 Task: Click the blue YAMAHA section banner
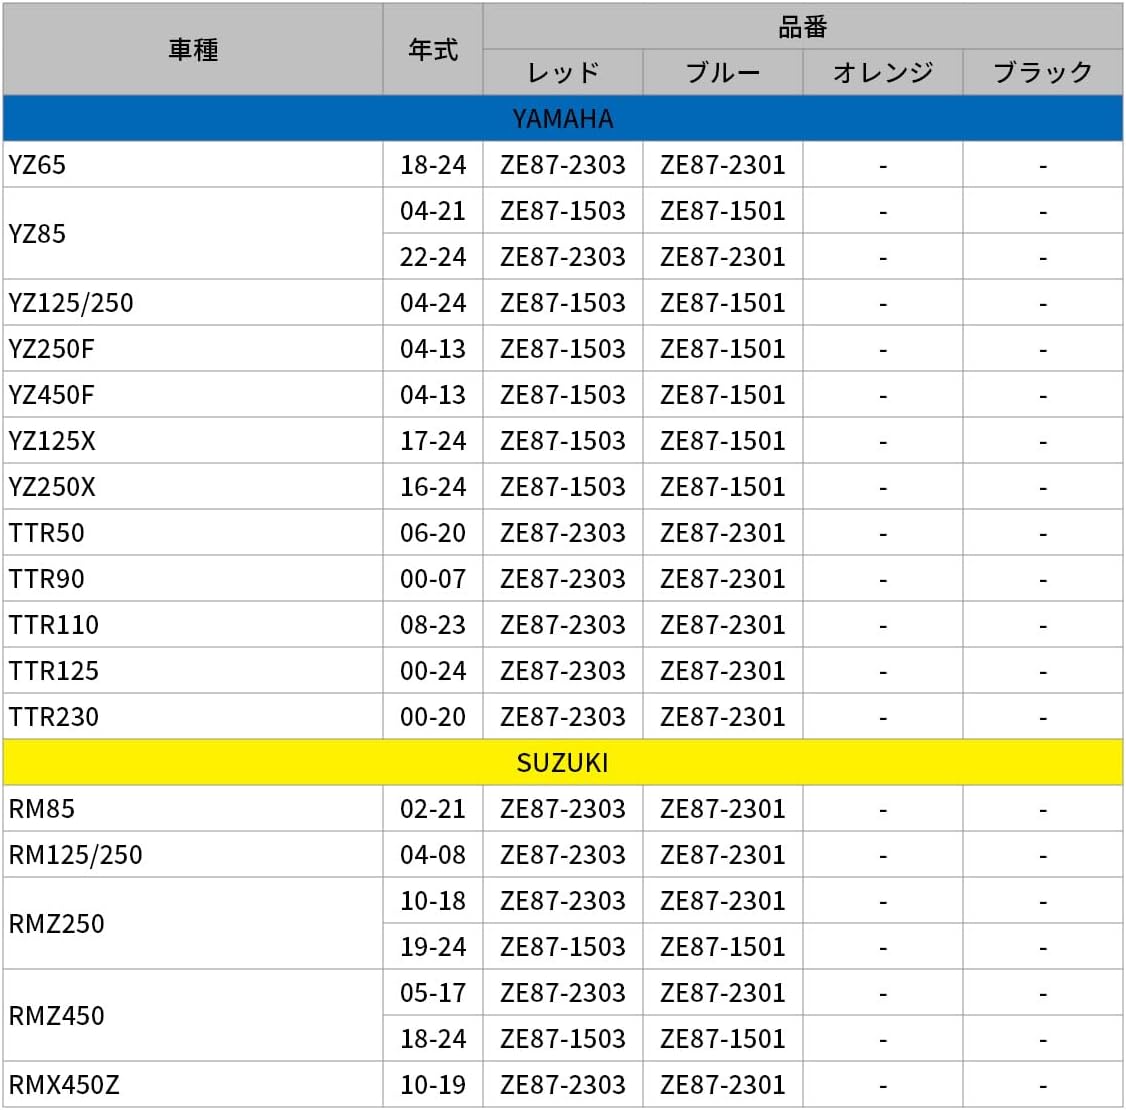[x=563, y=118]
